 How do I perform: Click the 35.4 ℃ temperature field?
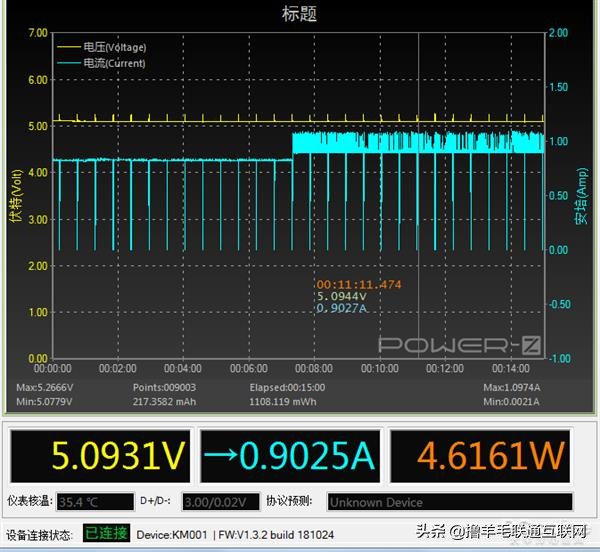95,502
